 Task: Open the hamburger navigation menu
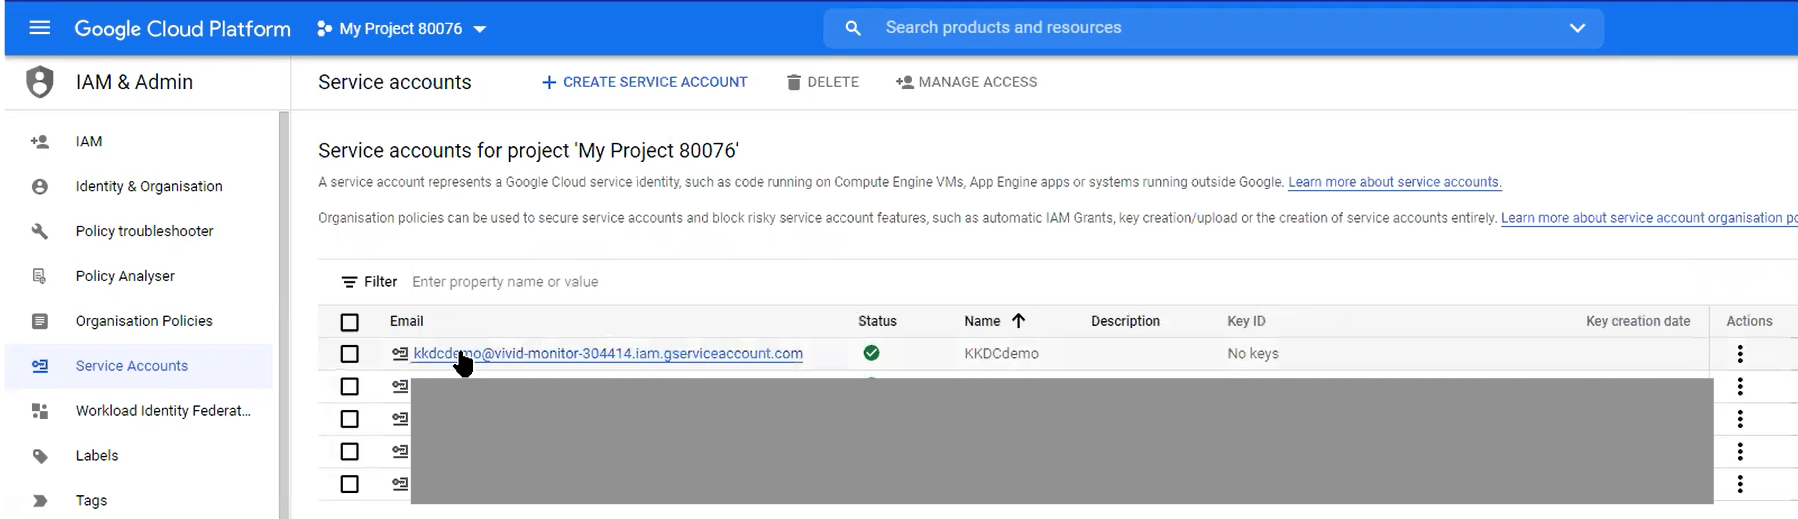[x=40, y=28]
